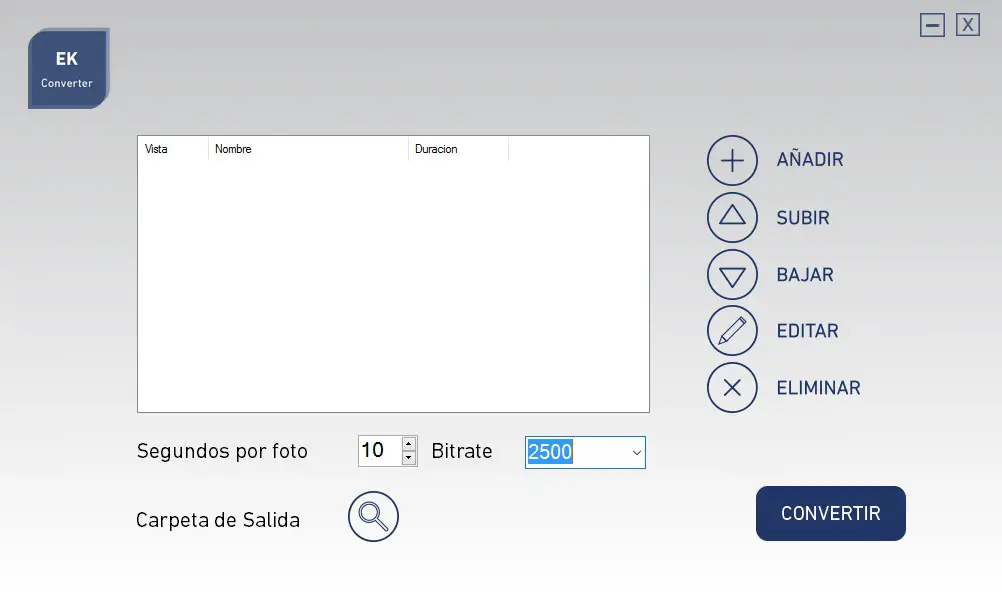Image resolution: width=1002 pixels, height=594 pixels.
Task: Click the EDITAR pencil icon
Action: tap(732, 331)
